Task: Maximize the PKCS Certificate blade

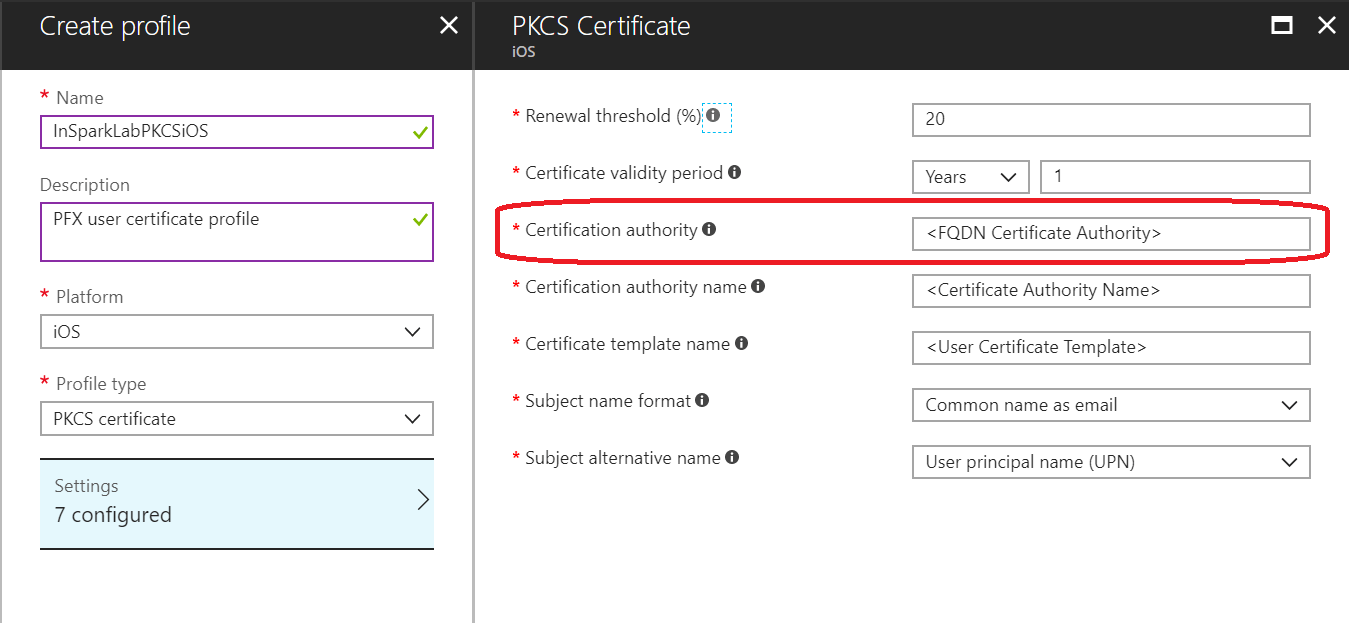Action: coord(1282,25)
